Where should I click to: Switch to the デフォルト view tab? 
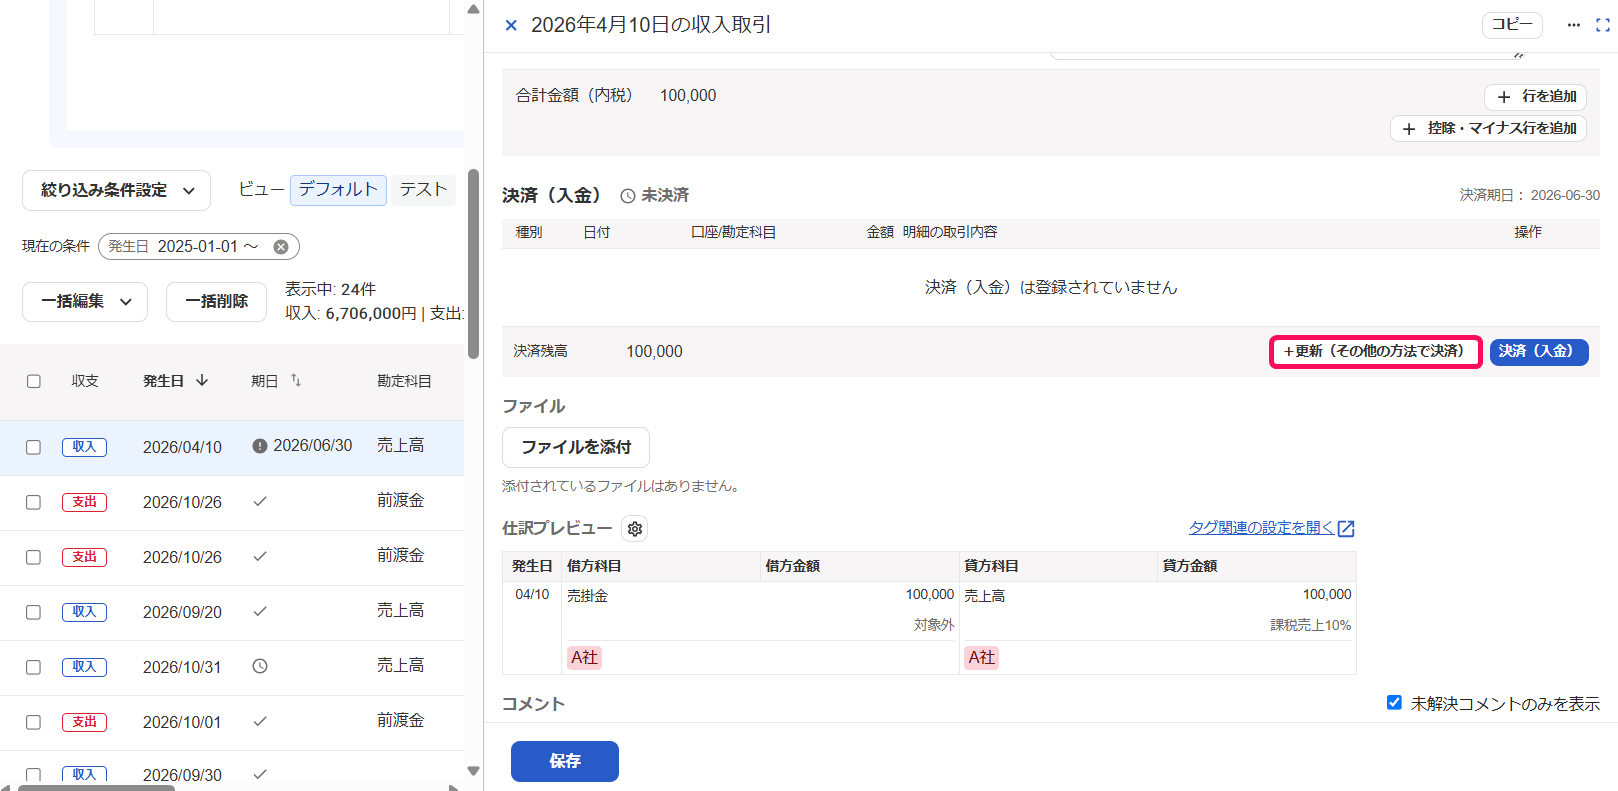click(338, 189)
